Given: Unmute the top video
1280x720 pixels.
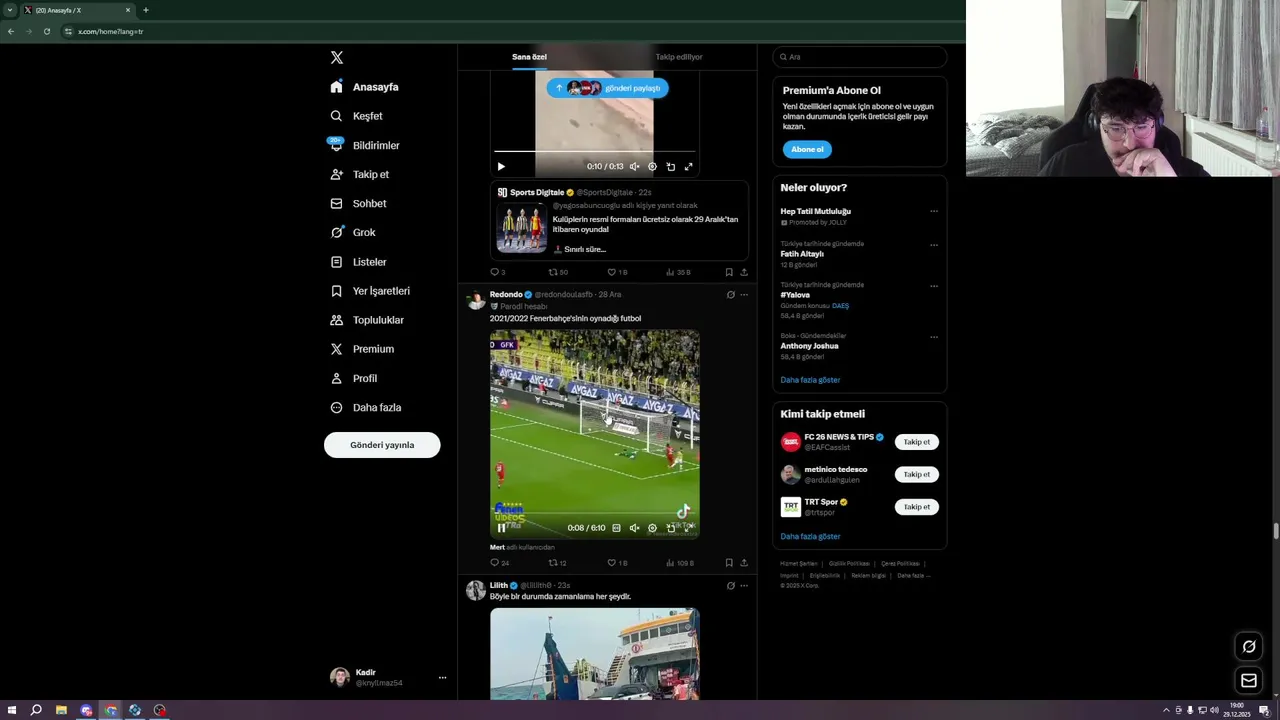Looking at the screenshot, I should 634,167.
